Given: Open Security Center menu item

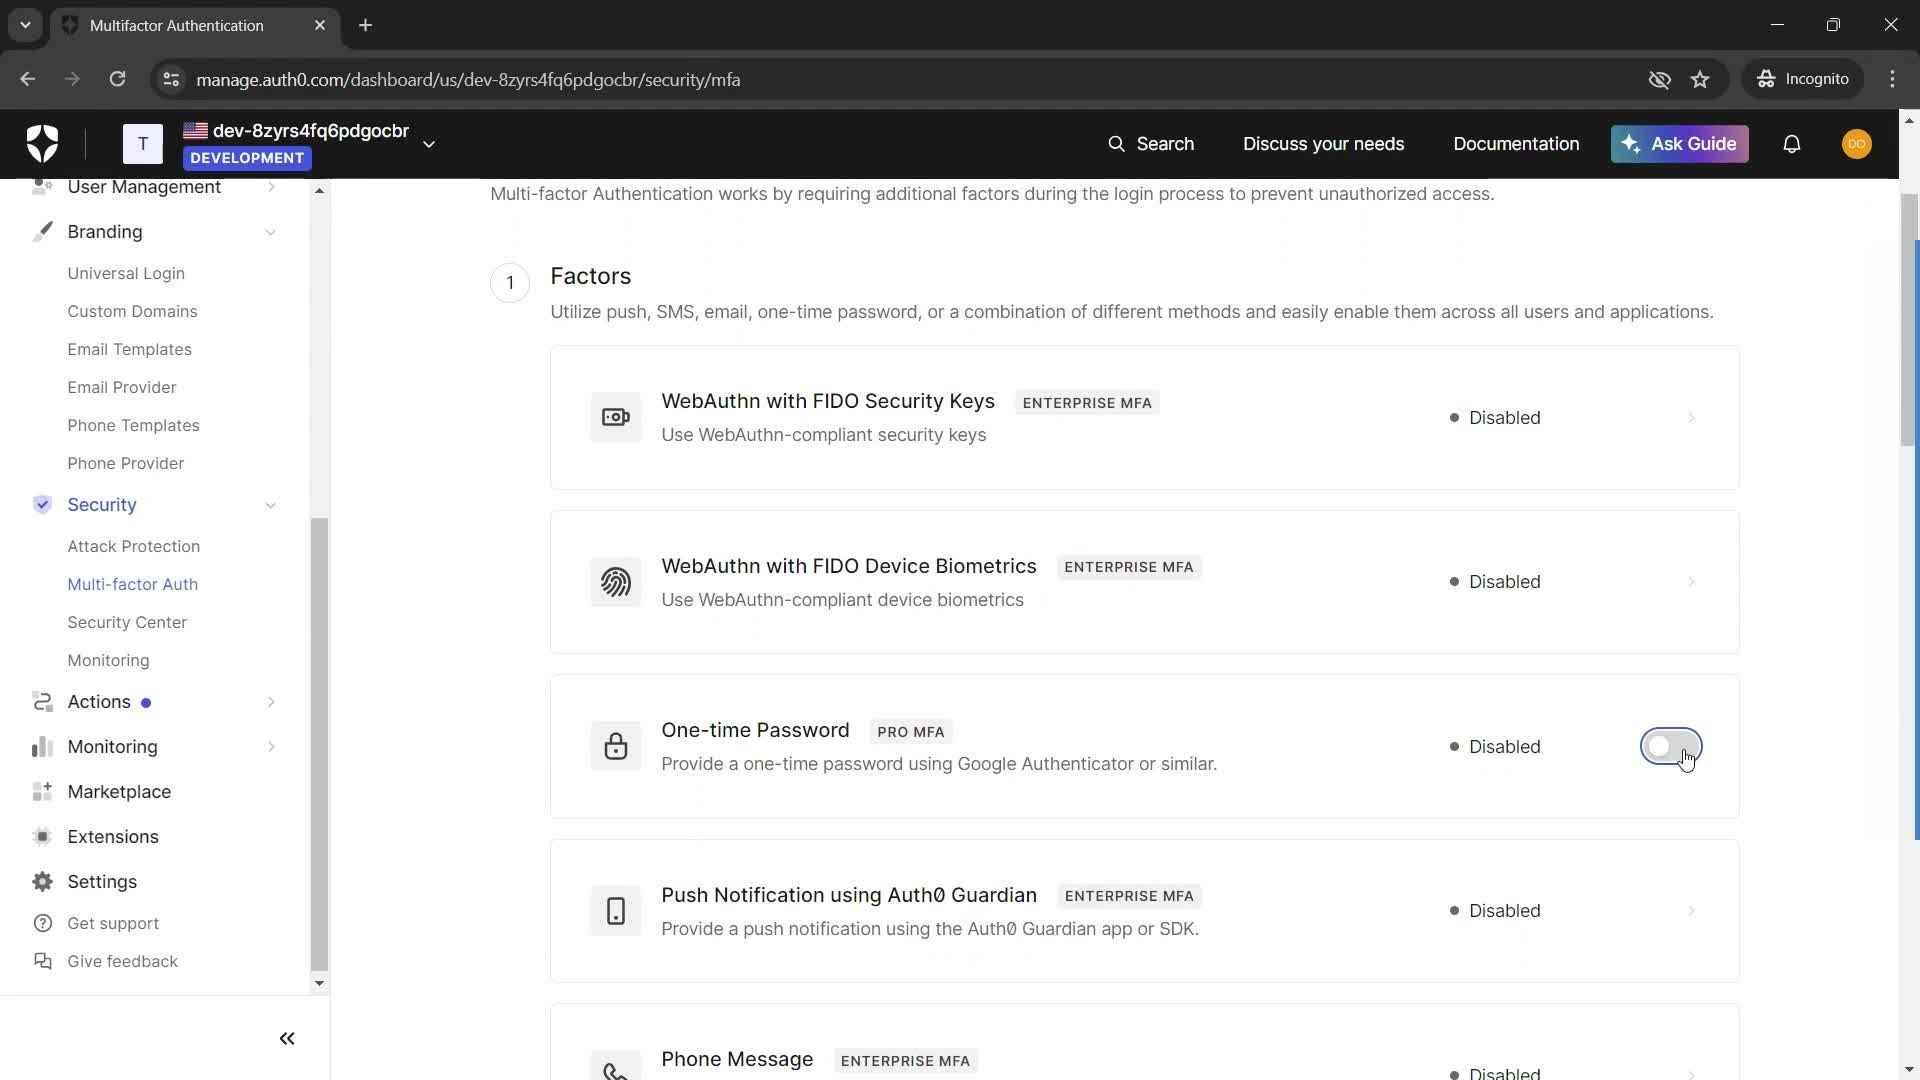Looking at the screenshot, I should 127,623.
